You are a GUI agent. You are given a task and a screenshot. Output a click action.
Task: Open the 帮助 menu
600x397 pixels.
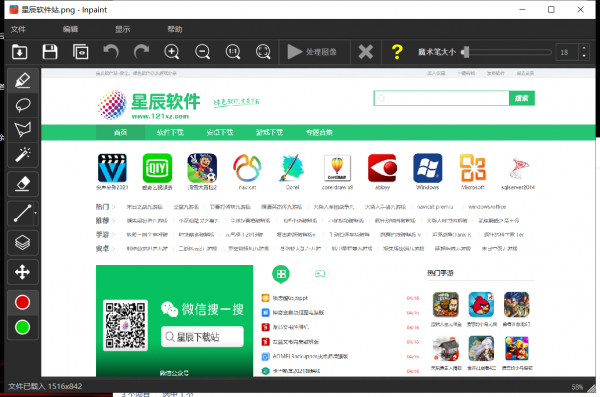(x=175, y=29)
